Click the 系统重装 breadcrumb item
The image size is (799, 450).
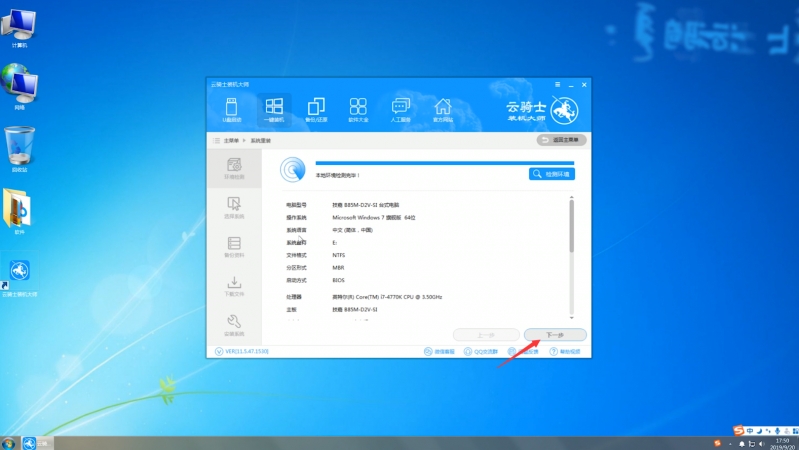[260, 141]
